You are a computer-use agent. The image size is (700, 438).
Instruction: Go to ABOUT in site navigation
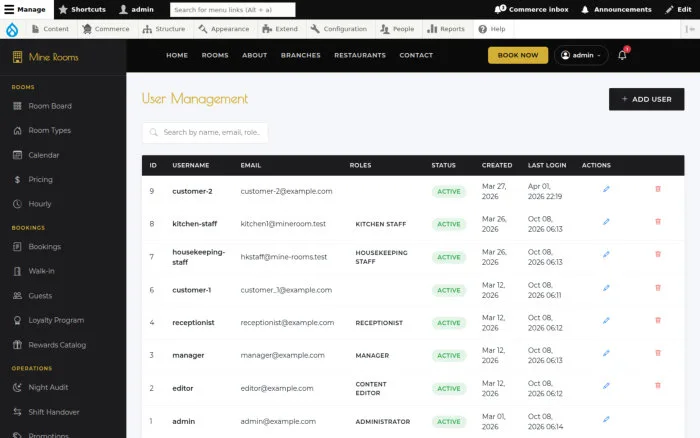tap(254, 55)
